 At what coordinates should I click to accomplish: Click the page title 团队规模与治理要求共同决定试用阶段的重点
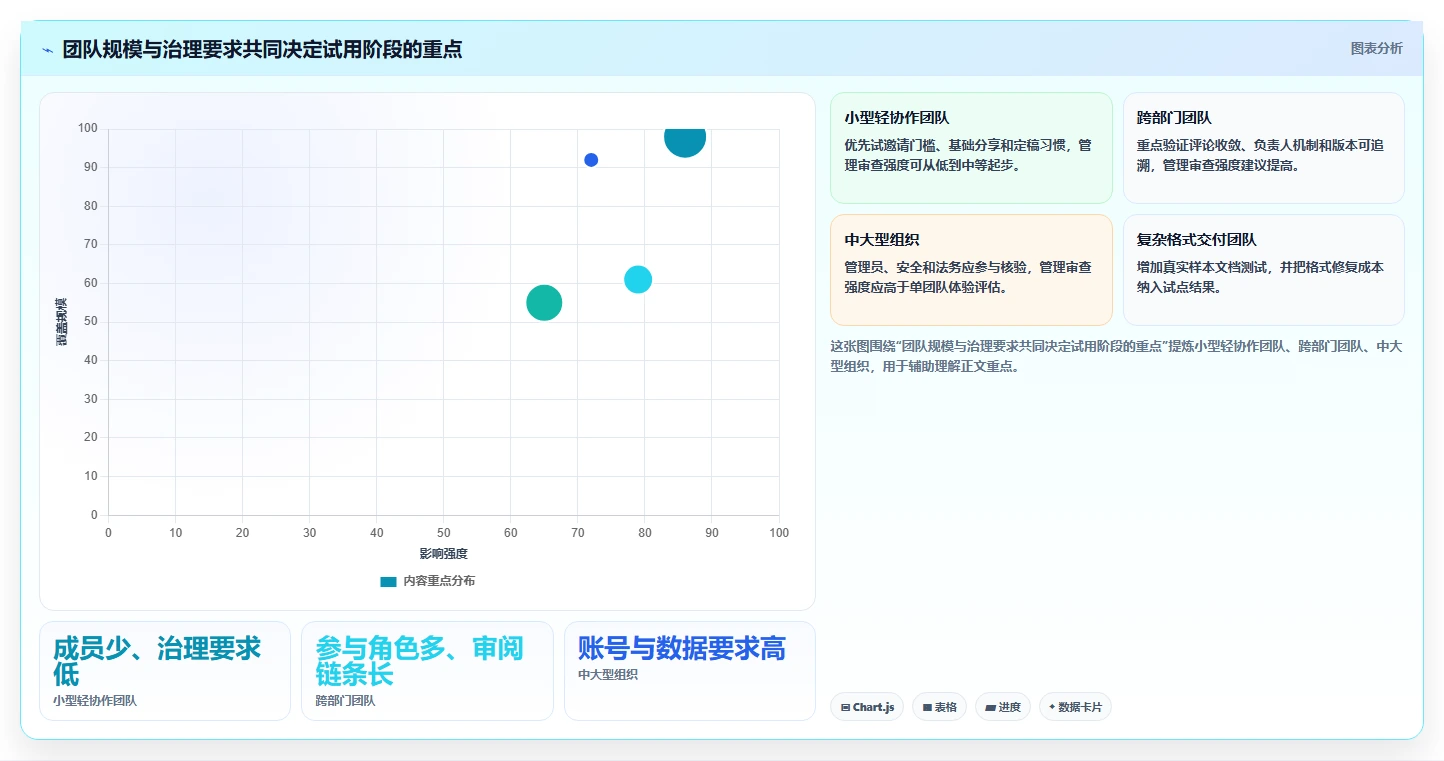[x=262, y=49]
